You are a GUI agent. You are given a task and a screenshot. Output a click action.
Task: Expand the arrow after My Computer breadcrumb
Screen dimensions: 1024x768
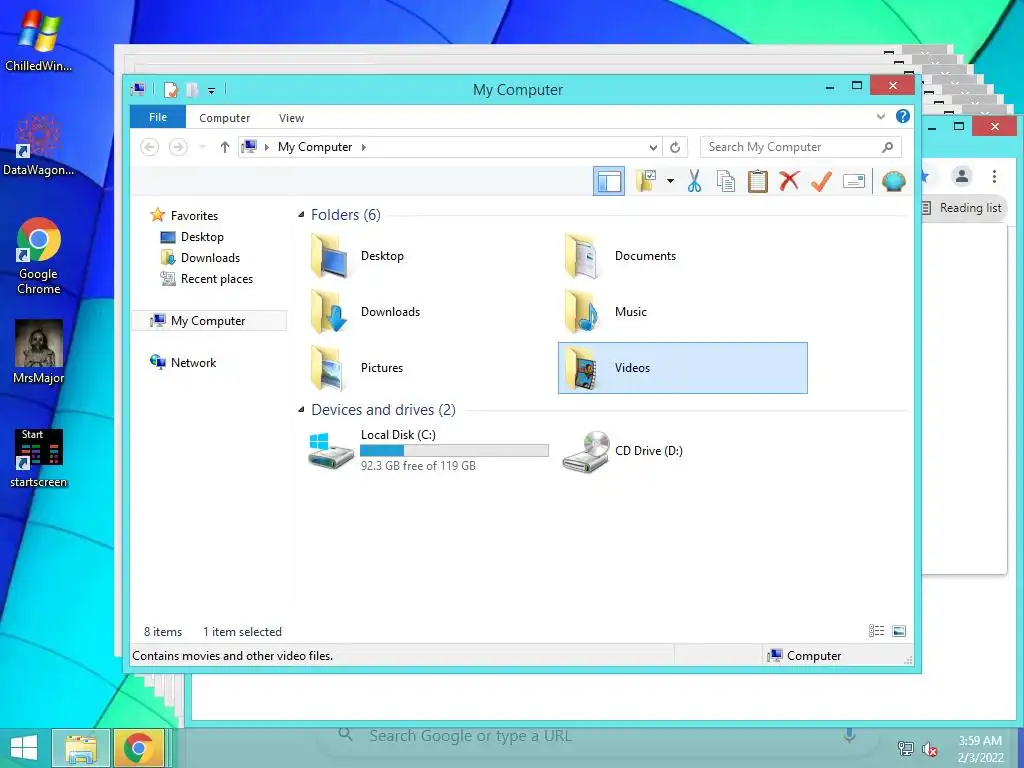pos(364,147)
